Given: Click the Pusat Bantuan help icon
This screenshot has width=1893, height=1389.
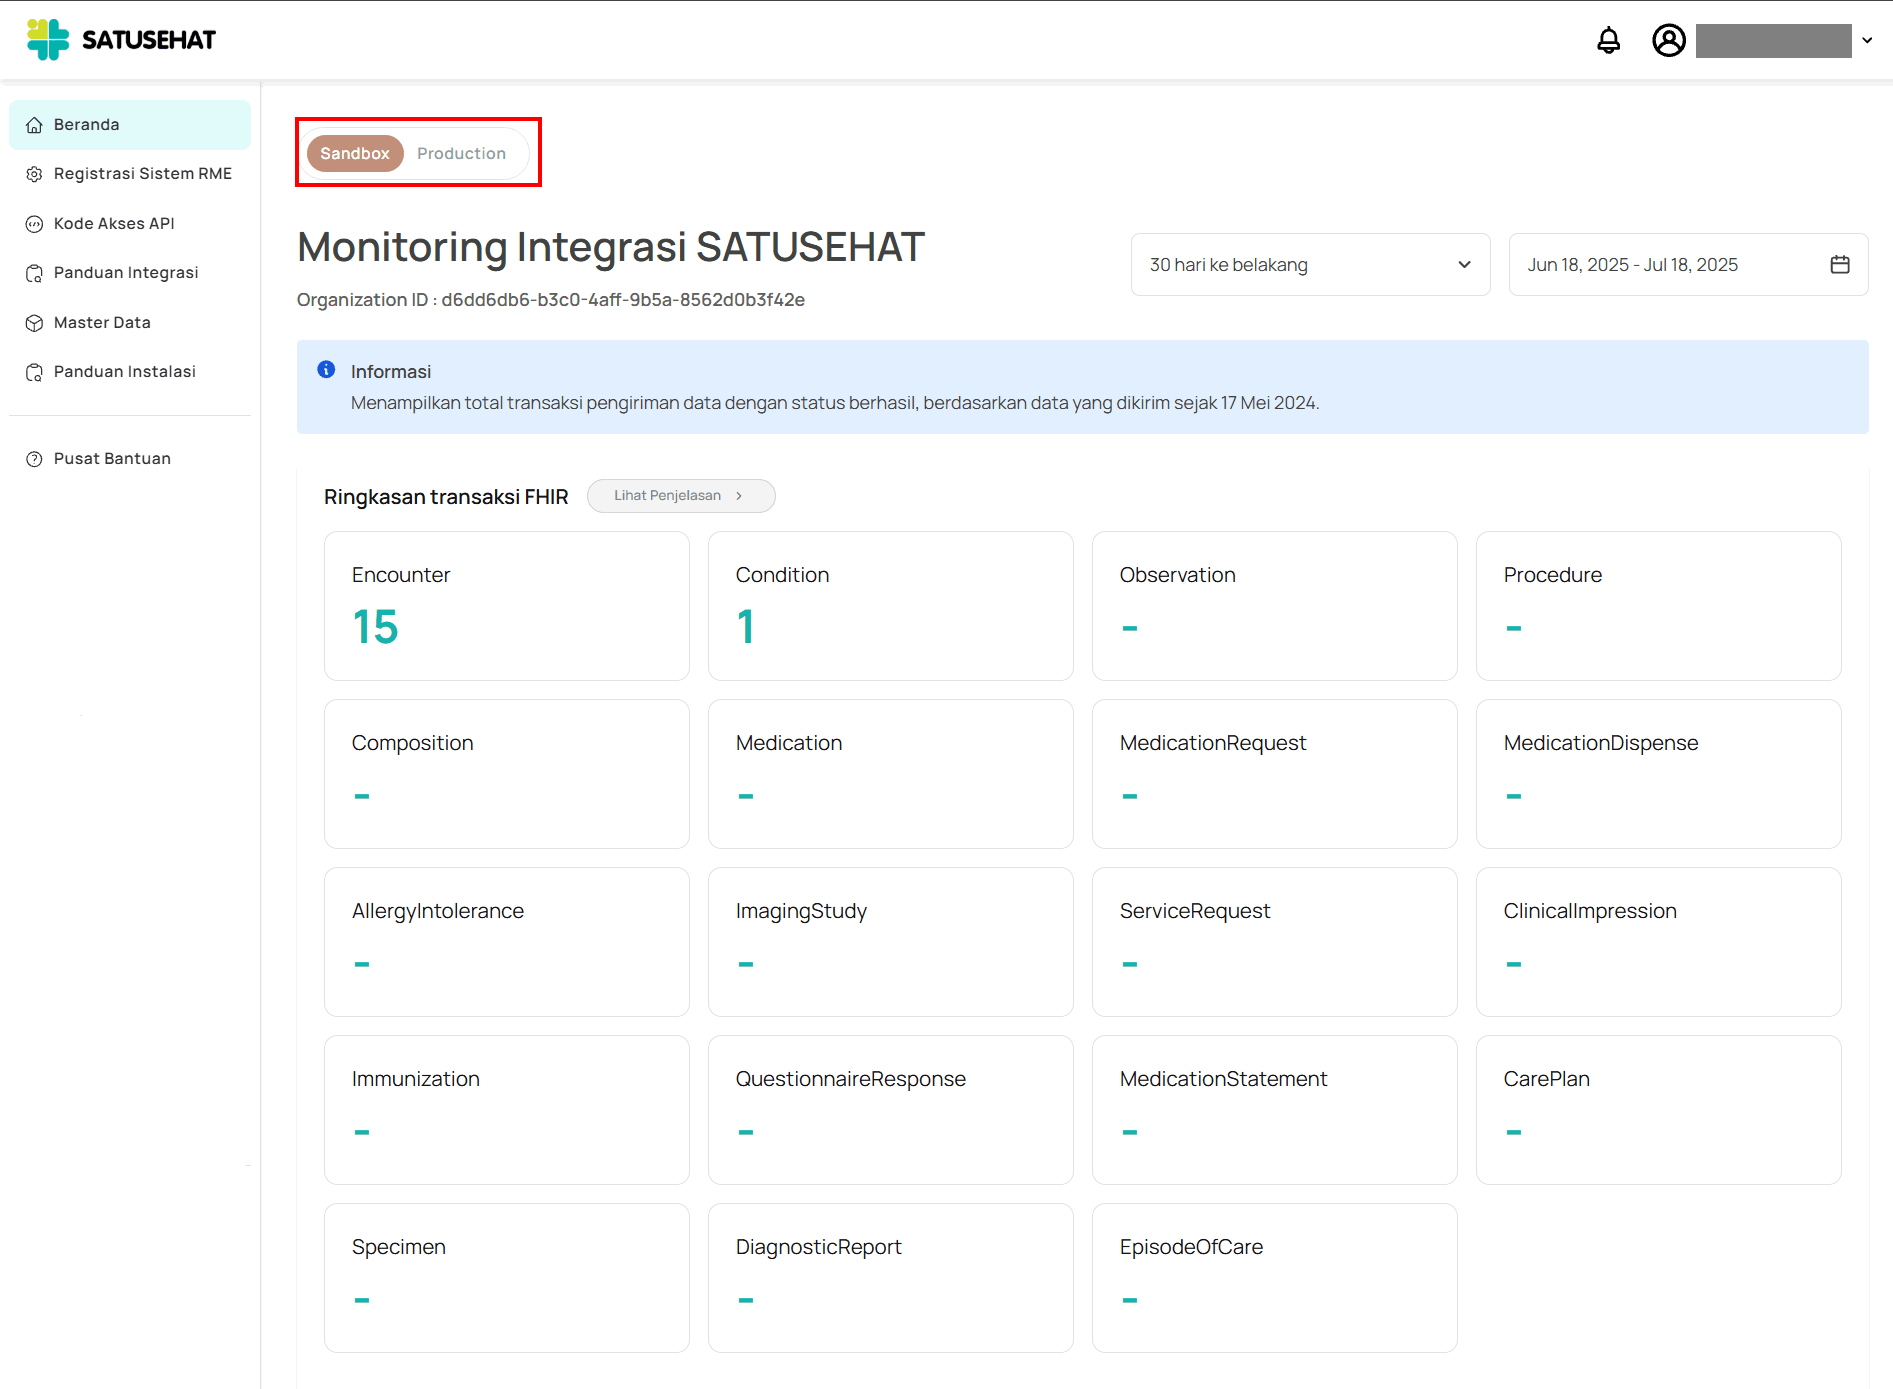Looking at the screenshot, I should (x=35, y=458).
